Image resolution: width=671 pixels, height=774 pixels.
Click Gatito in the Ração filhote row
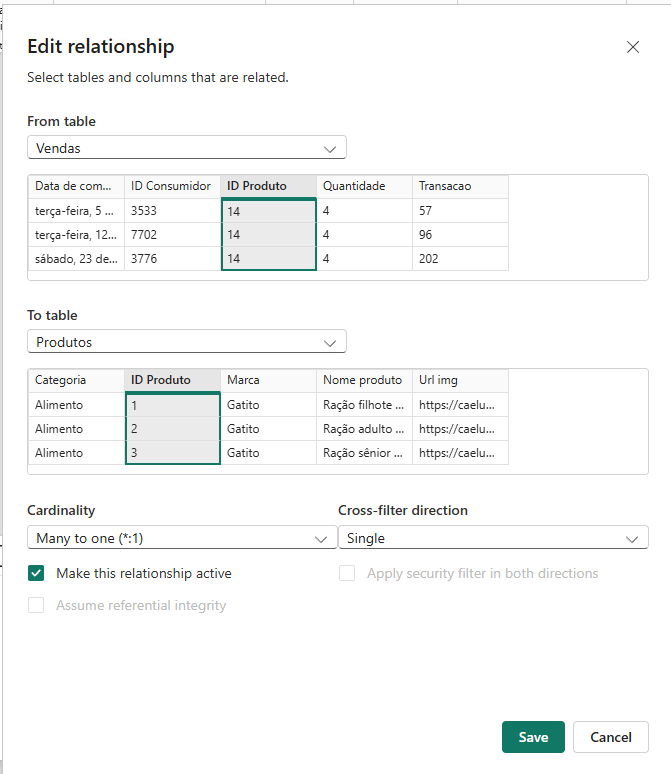(269, 405)
